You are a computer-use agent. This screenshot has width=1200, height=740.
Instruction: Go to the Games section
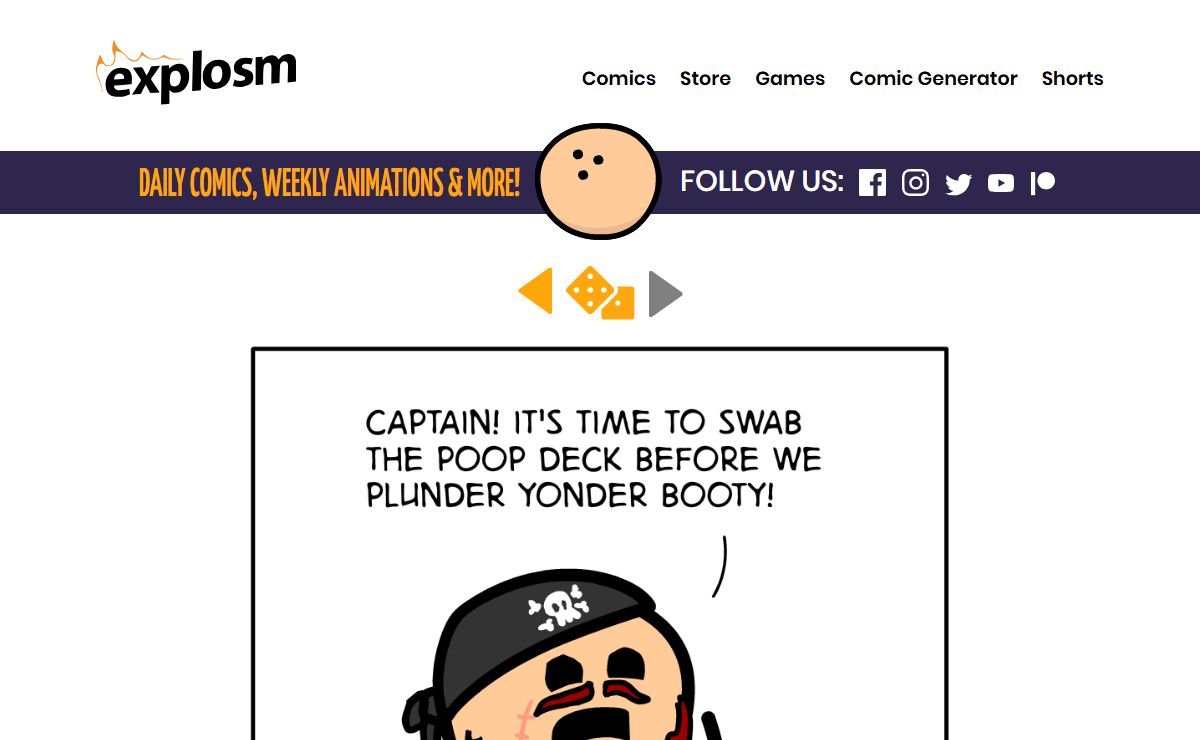tap(790, 78)
